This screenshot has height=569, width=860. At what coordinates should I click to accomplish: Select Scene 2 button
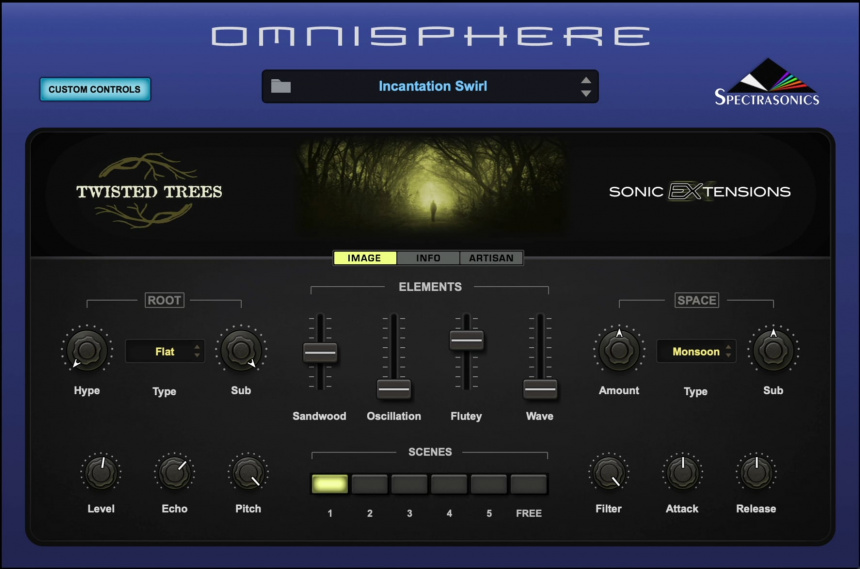370,484
